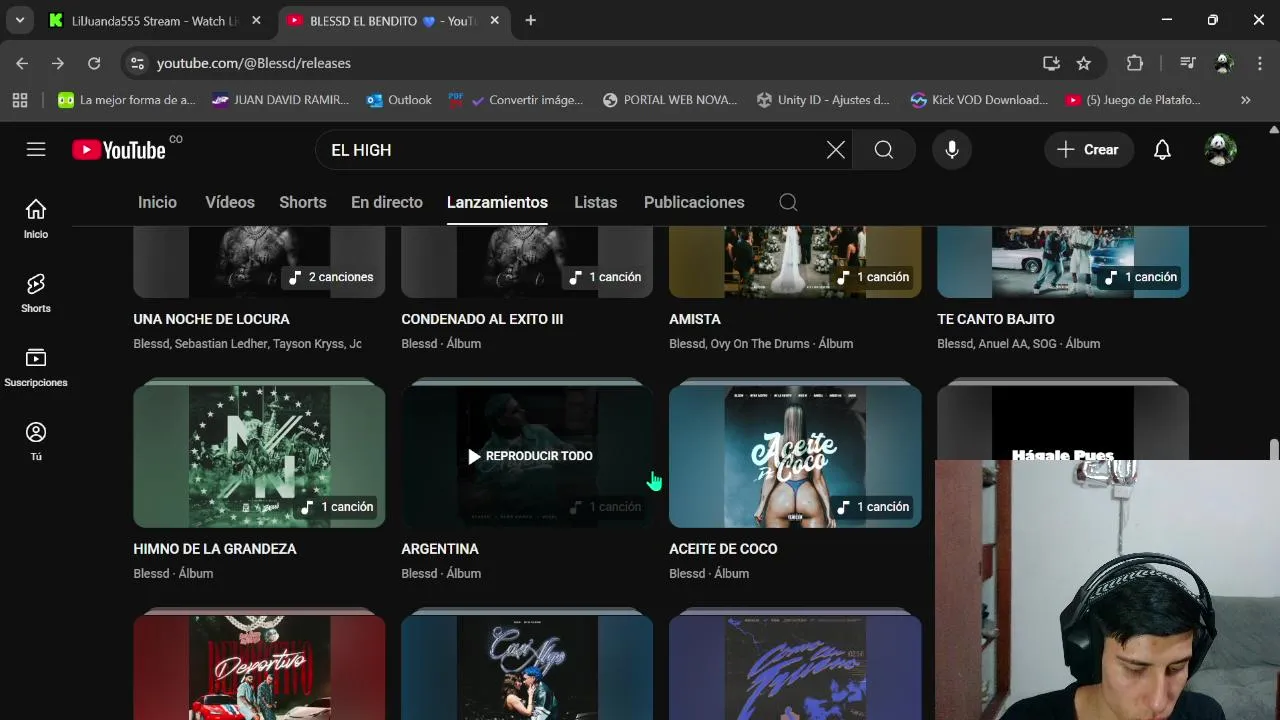Screen dimensions: 1280x720
Task: Switch to the Vídeos channel tab
Action: (x=230, y=202)
